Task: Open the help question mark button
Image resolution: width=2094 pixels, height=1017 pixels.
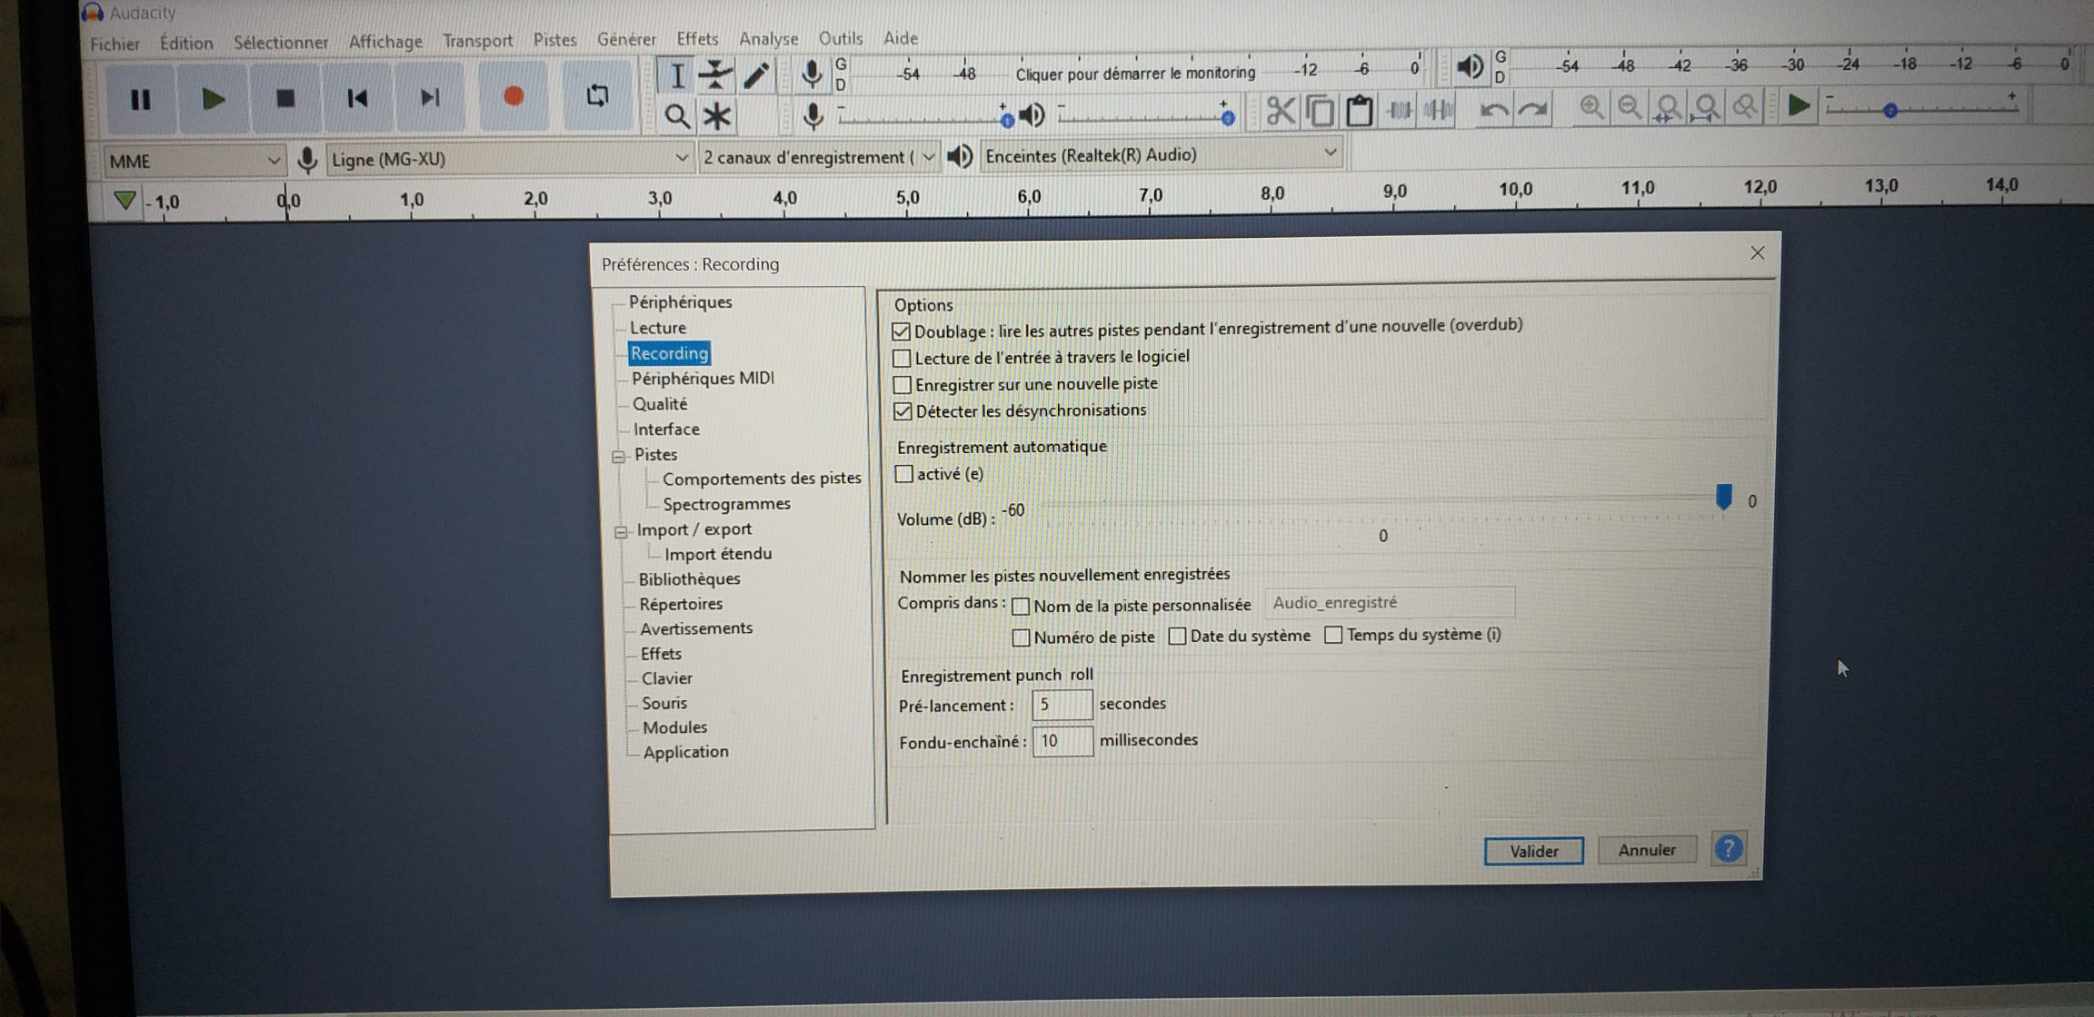Action: 1728,848
